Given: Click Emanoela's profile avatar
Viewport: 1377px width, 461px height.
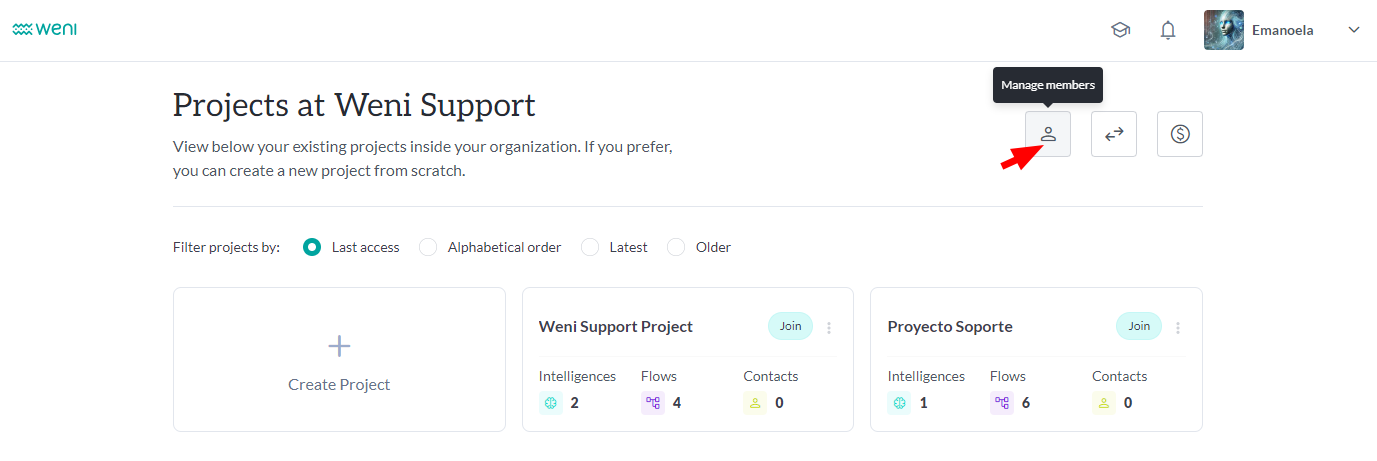Looking at the screenshot, I should coord(1224,30).
